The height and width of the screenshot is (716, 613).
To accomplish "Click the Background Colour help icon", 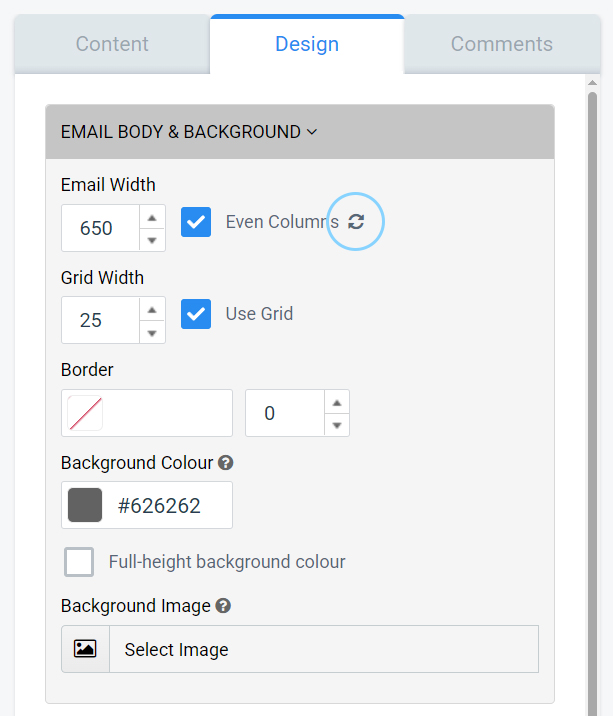I will [x=226, y=463].
